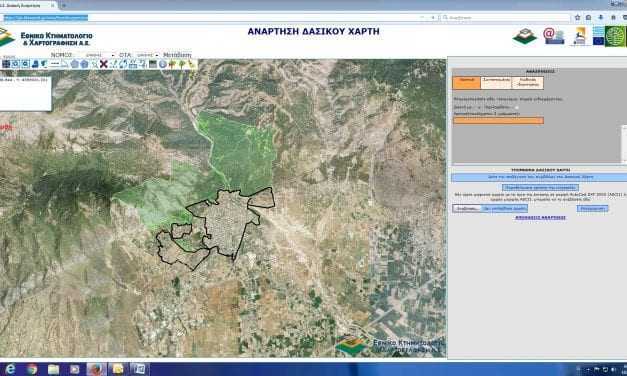This screenshot has width=627, height=376.
Task: Click the browser bookmark star icon
Action: [577, 18]
